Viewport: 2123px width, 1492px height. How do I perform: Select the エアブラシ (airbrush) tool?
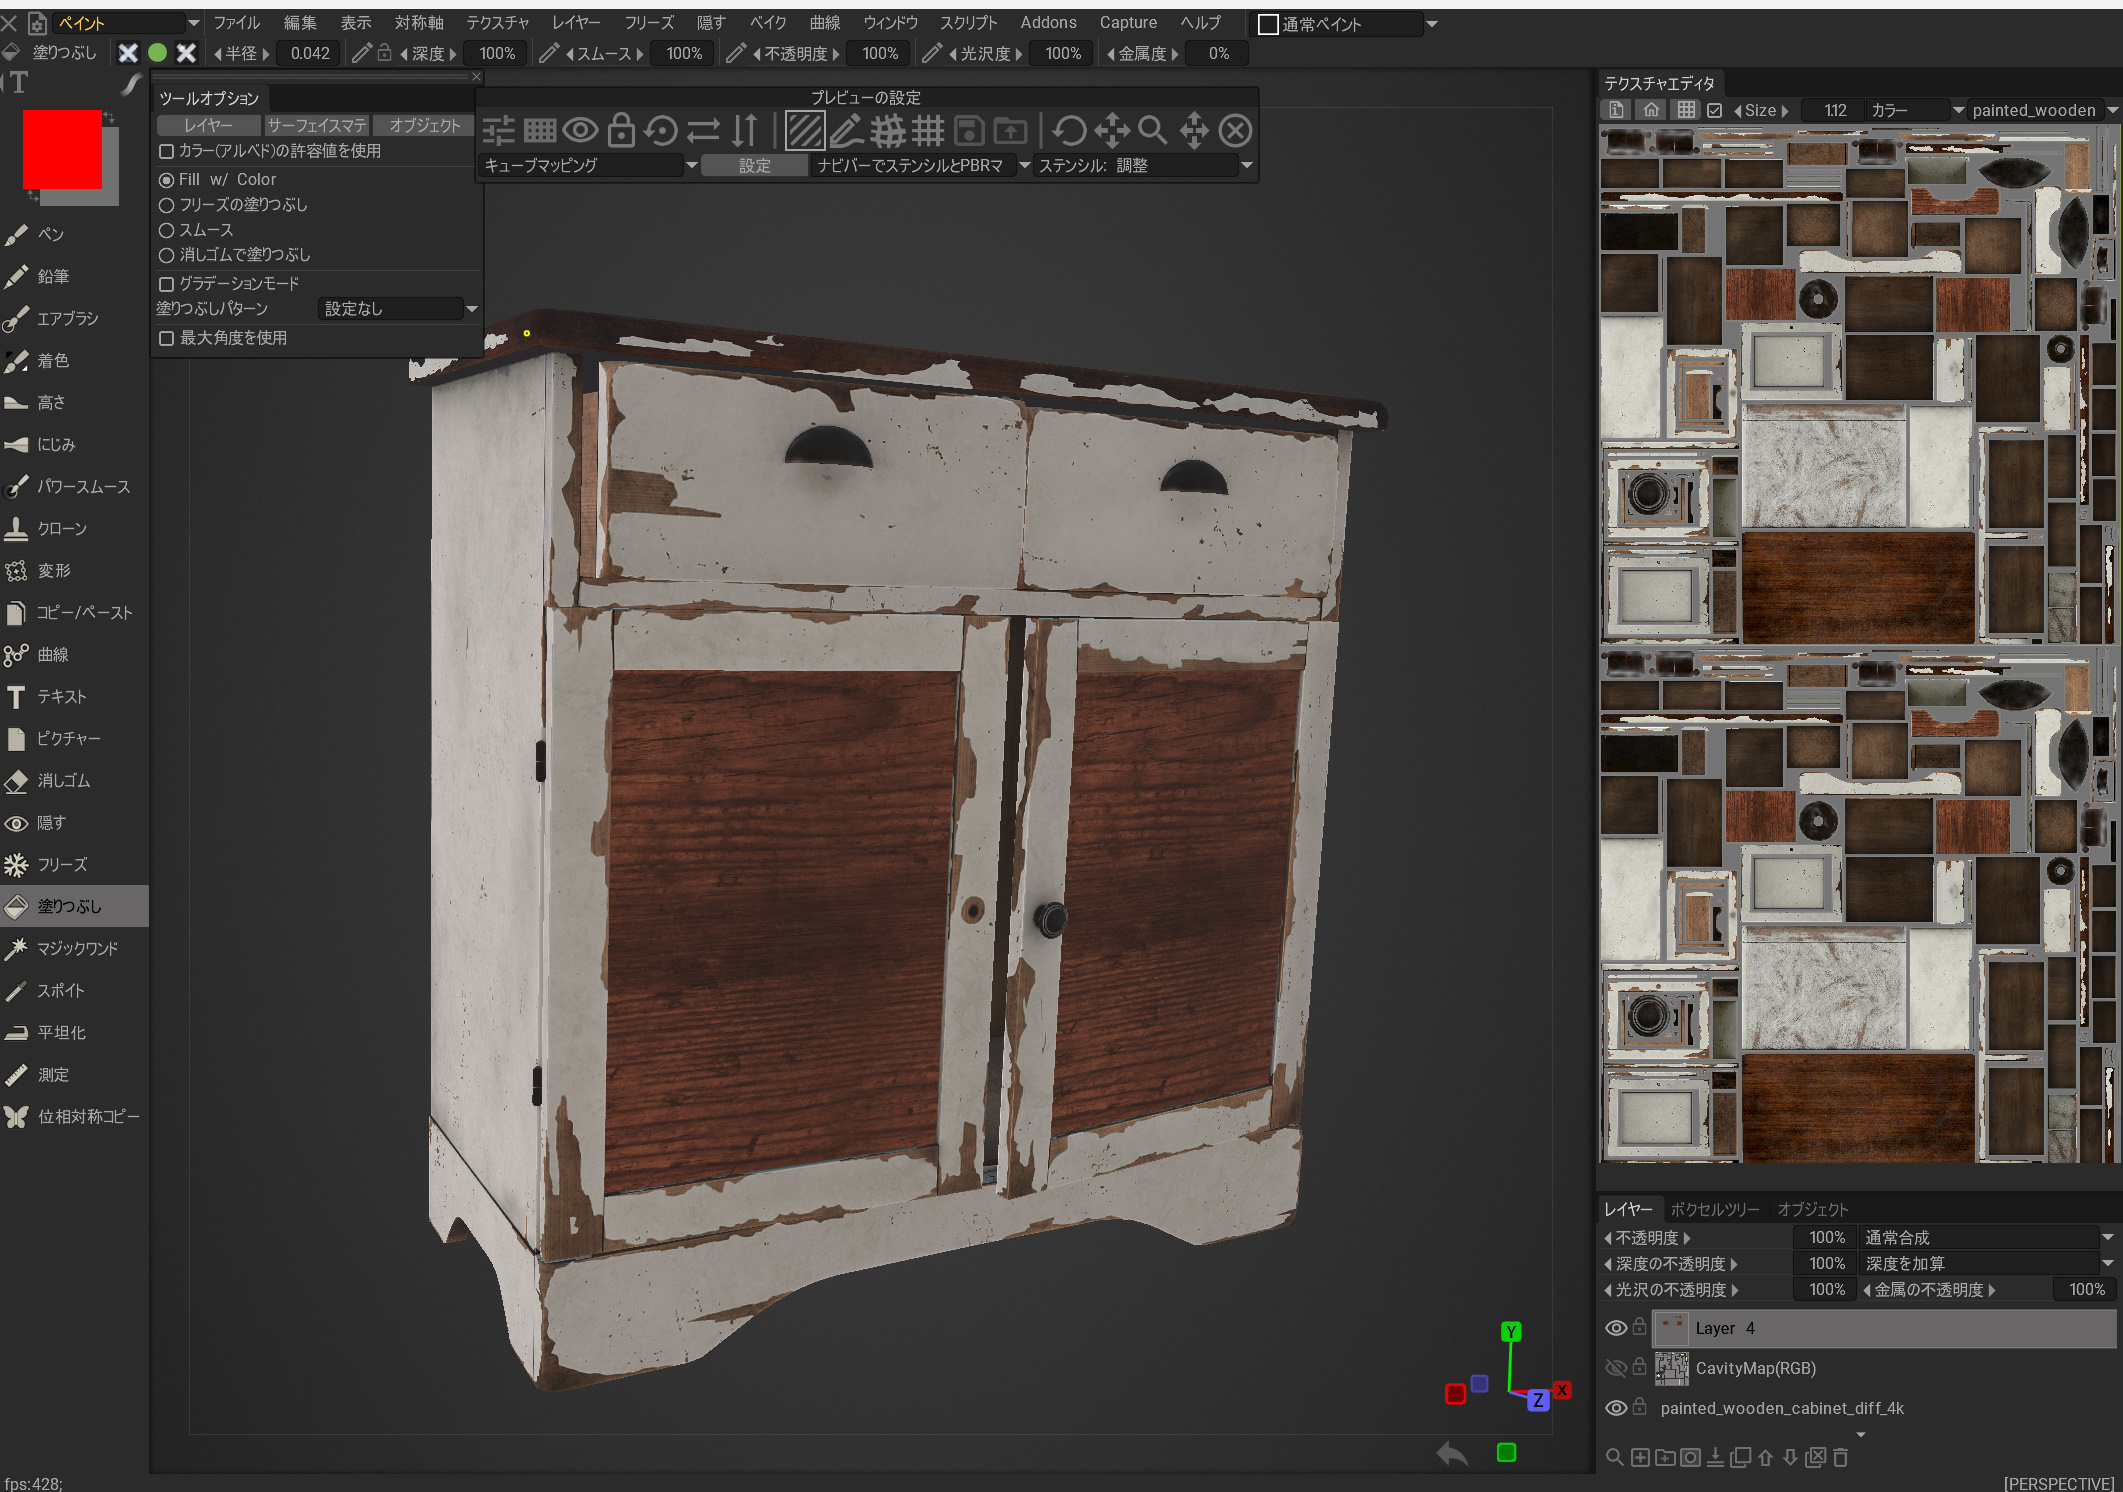click(x=66, y=318)
